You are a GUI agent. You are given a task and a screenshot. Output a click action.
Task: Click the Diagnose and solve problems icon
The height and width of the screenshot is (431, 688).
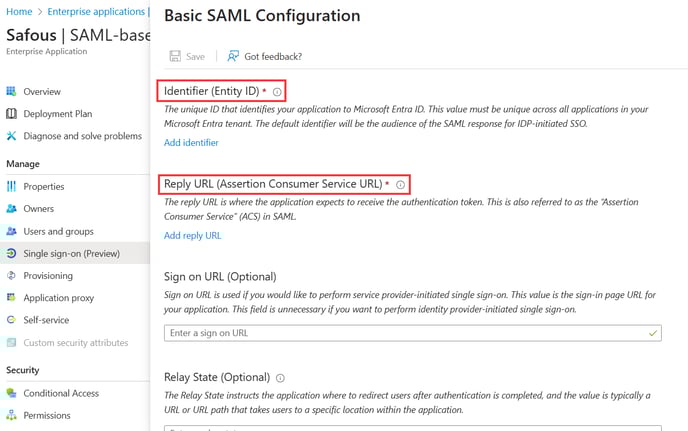12,136
